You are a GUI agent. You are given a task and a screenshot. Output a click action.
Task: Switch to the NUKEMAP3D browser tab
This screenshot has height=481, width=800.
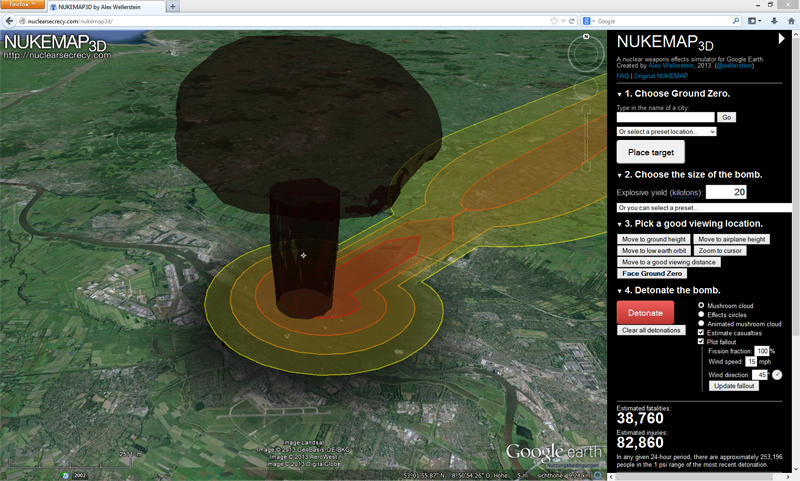pos(107,7)
